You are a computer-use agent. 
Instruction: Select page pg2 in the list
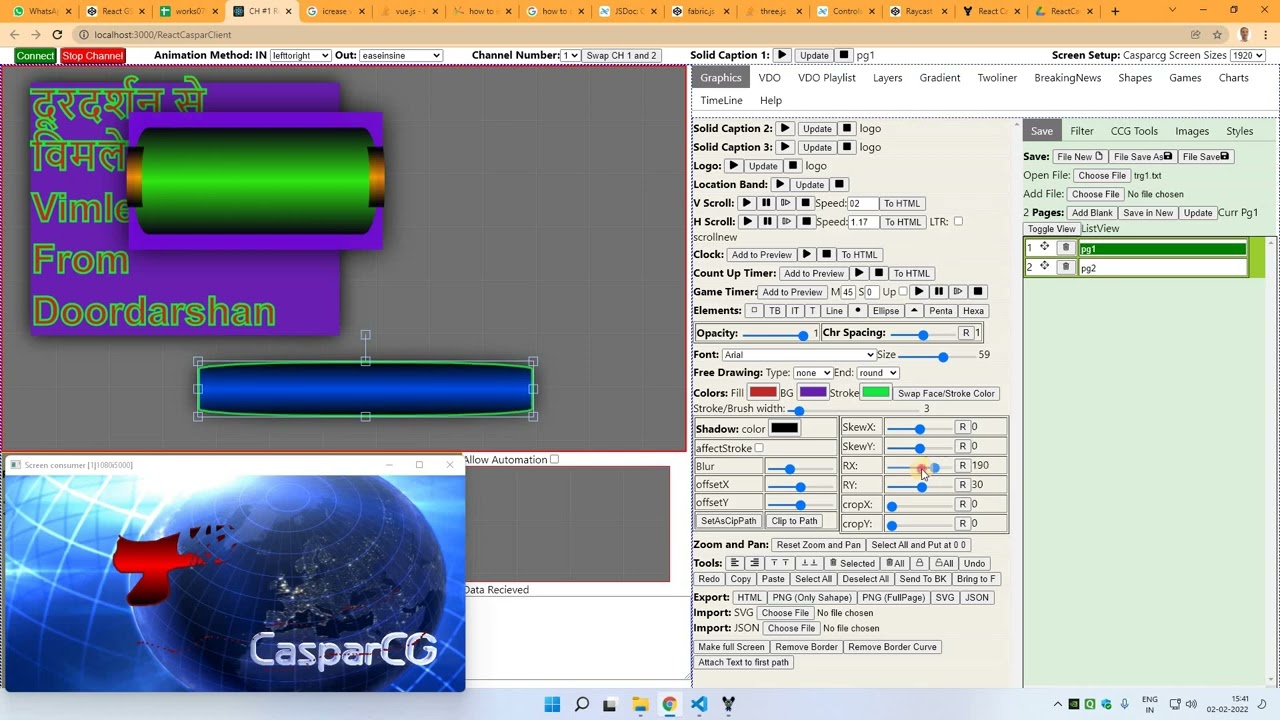tap(1162, 268)
